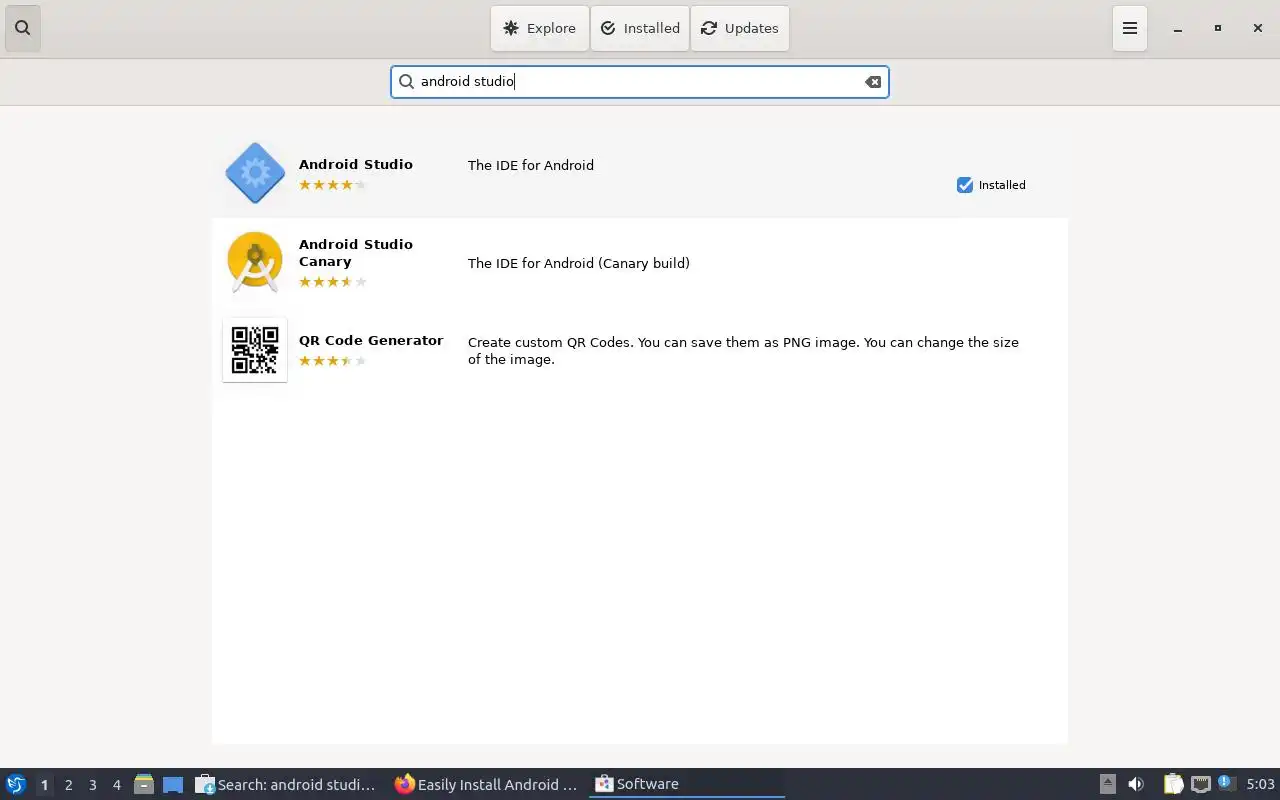1280x800 pixels.
Task: Open the Lubuntu start menu icon
Action: pyautogui.click(x=16, y=784)
